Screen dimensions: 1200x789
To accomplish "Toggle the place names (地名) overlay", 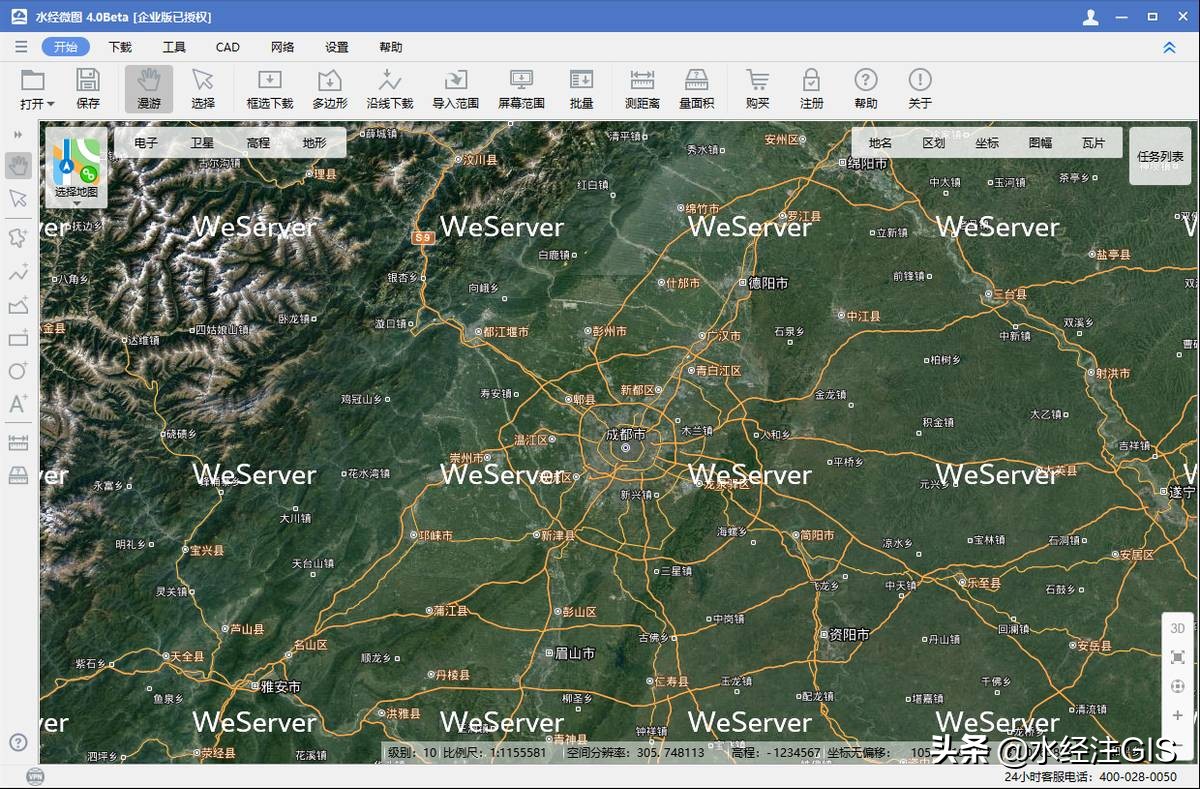I will coord(880,143).
